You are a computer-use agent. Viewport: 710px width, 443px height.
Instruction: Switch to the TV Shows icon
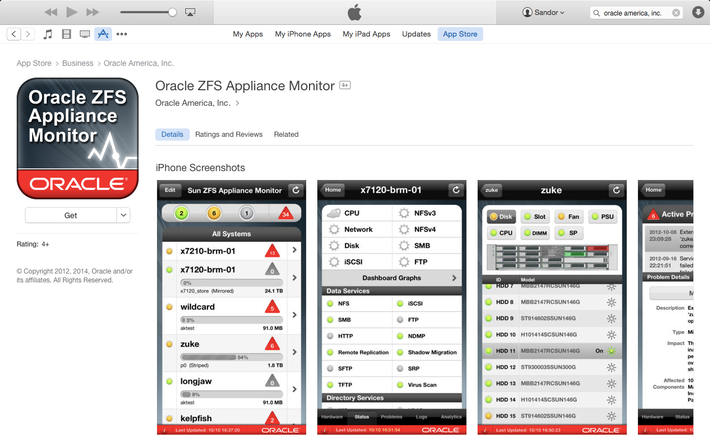point(85,34)
